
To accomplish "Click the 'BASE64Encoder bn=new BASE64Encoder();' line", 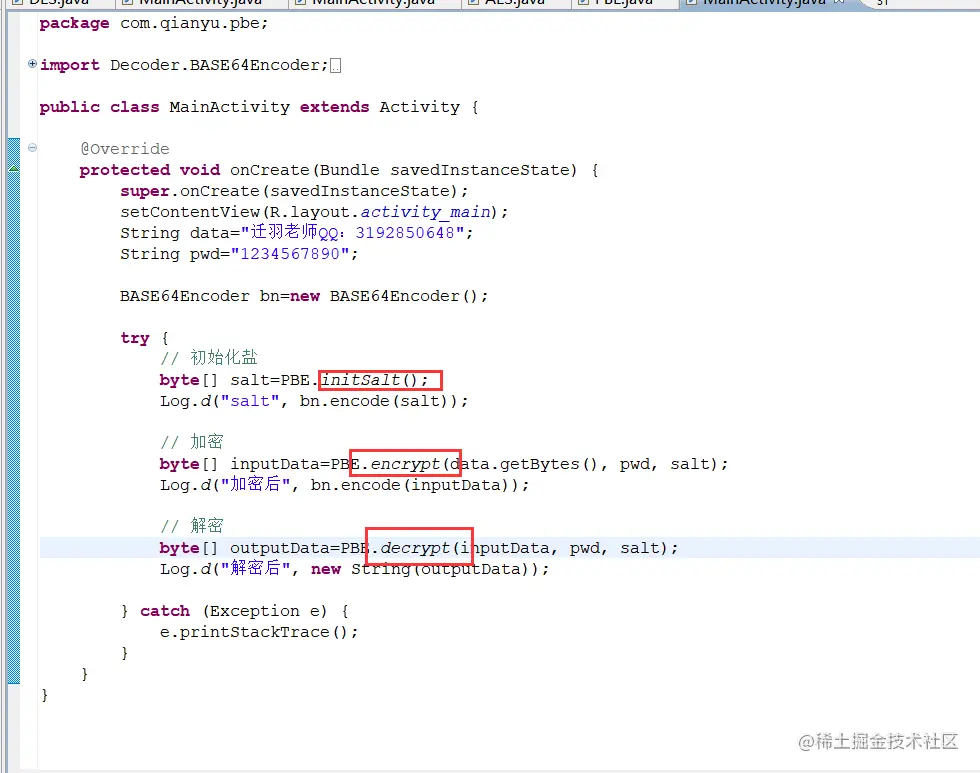I will pyautogui.click(x=304, y=296).
